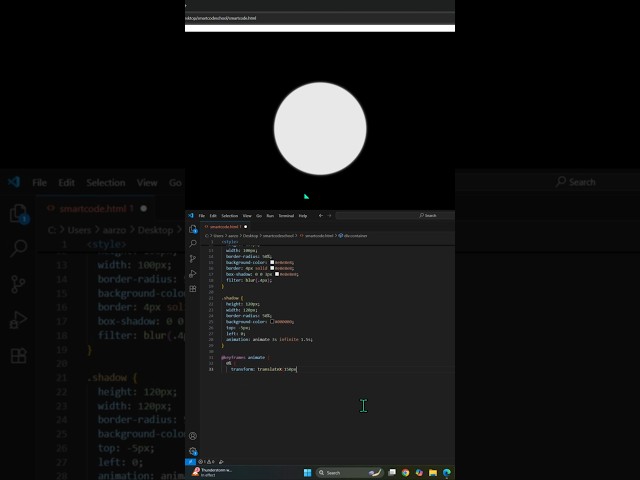Screen dimensions: 640x480
Task: Click the transform translateX line 33
Action: point(264,369)
